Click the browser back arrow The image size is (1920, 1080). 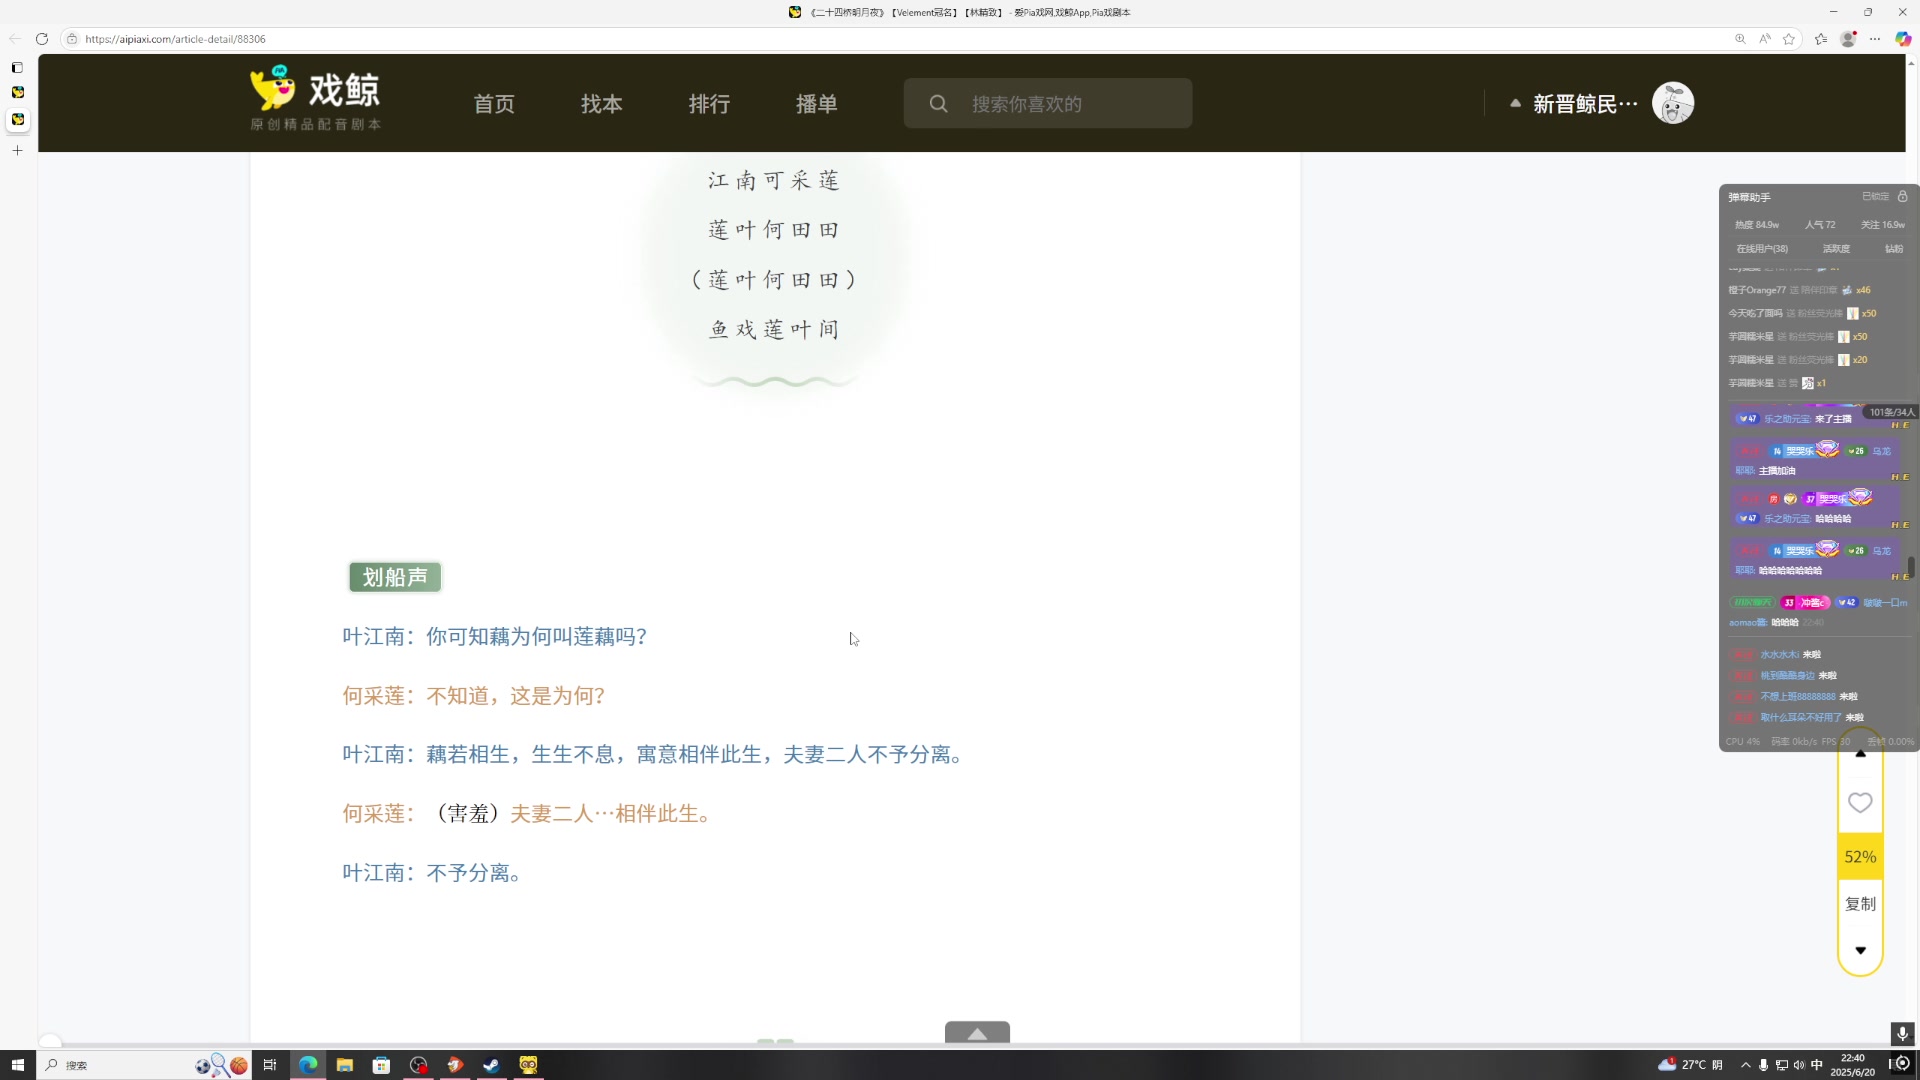coord(15,39)
